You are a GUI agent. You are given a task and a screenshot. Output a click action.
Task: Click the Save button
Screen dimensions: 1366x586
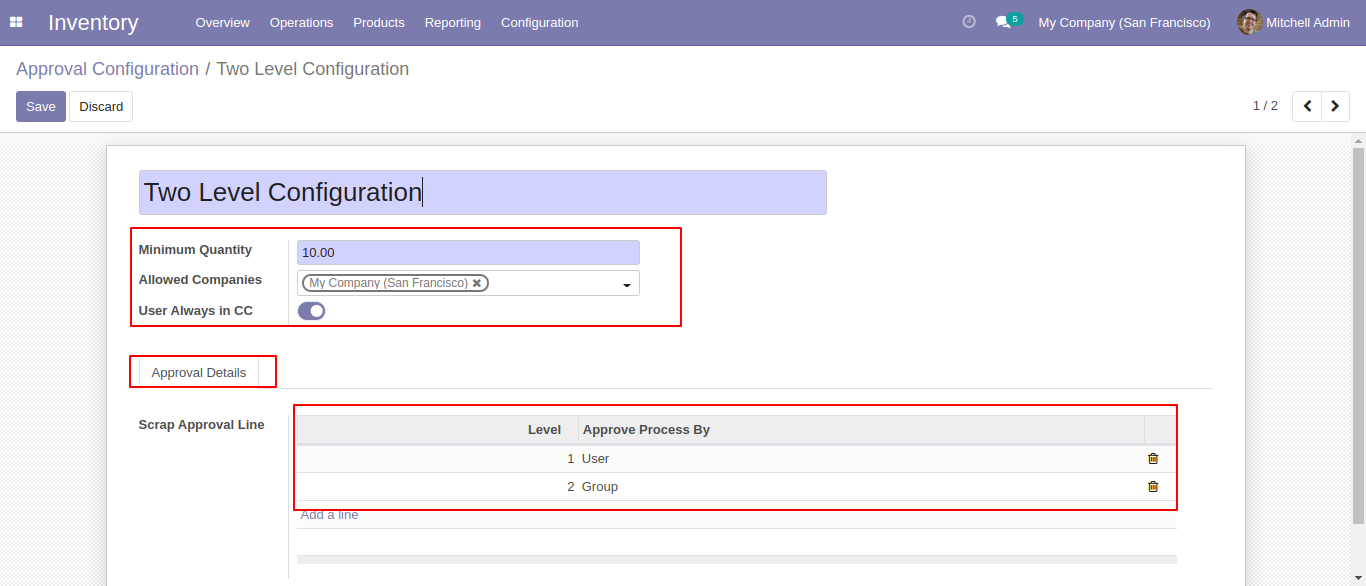41,107
